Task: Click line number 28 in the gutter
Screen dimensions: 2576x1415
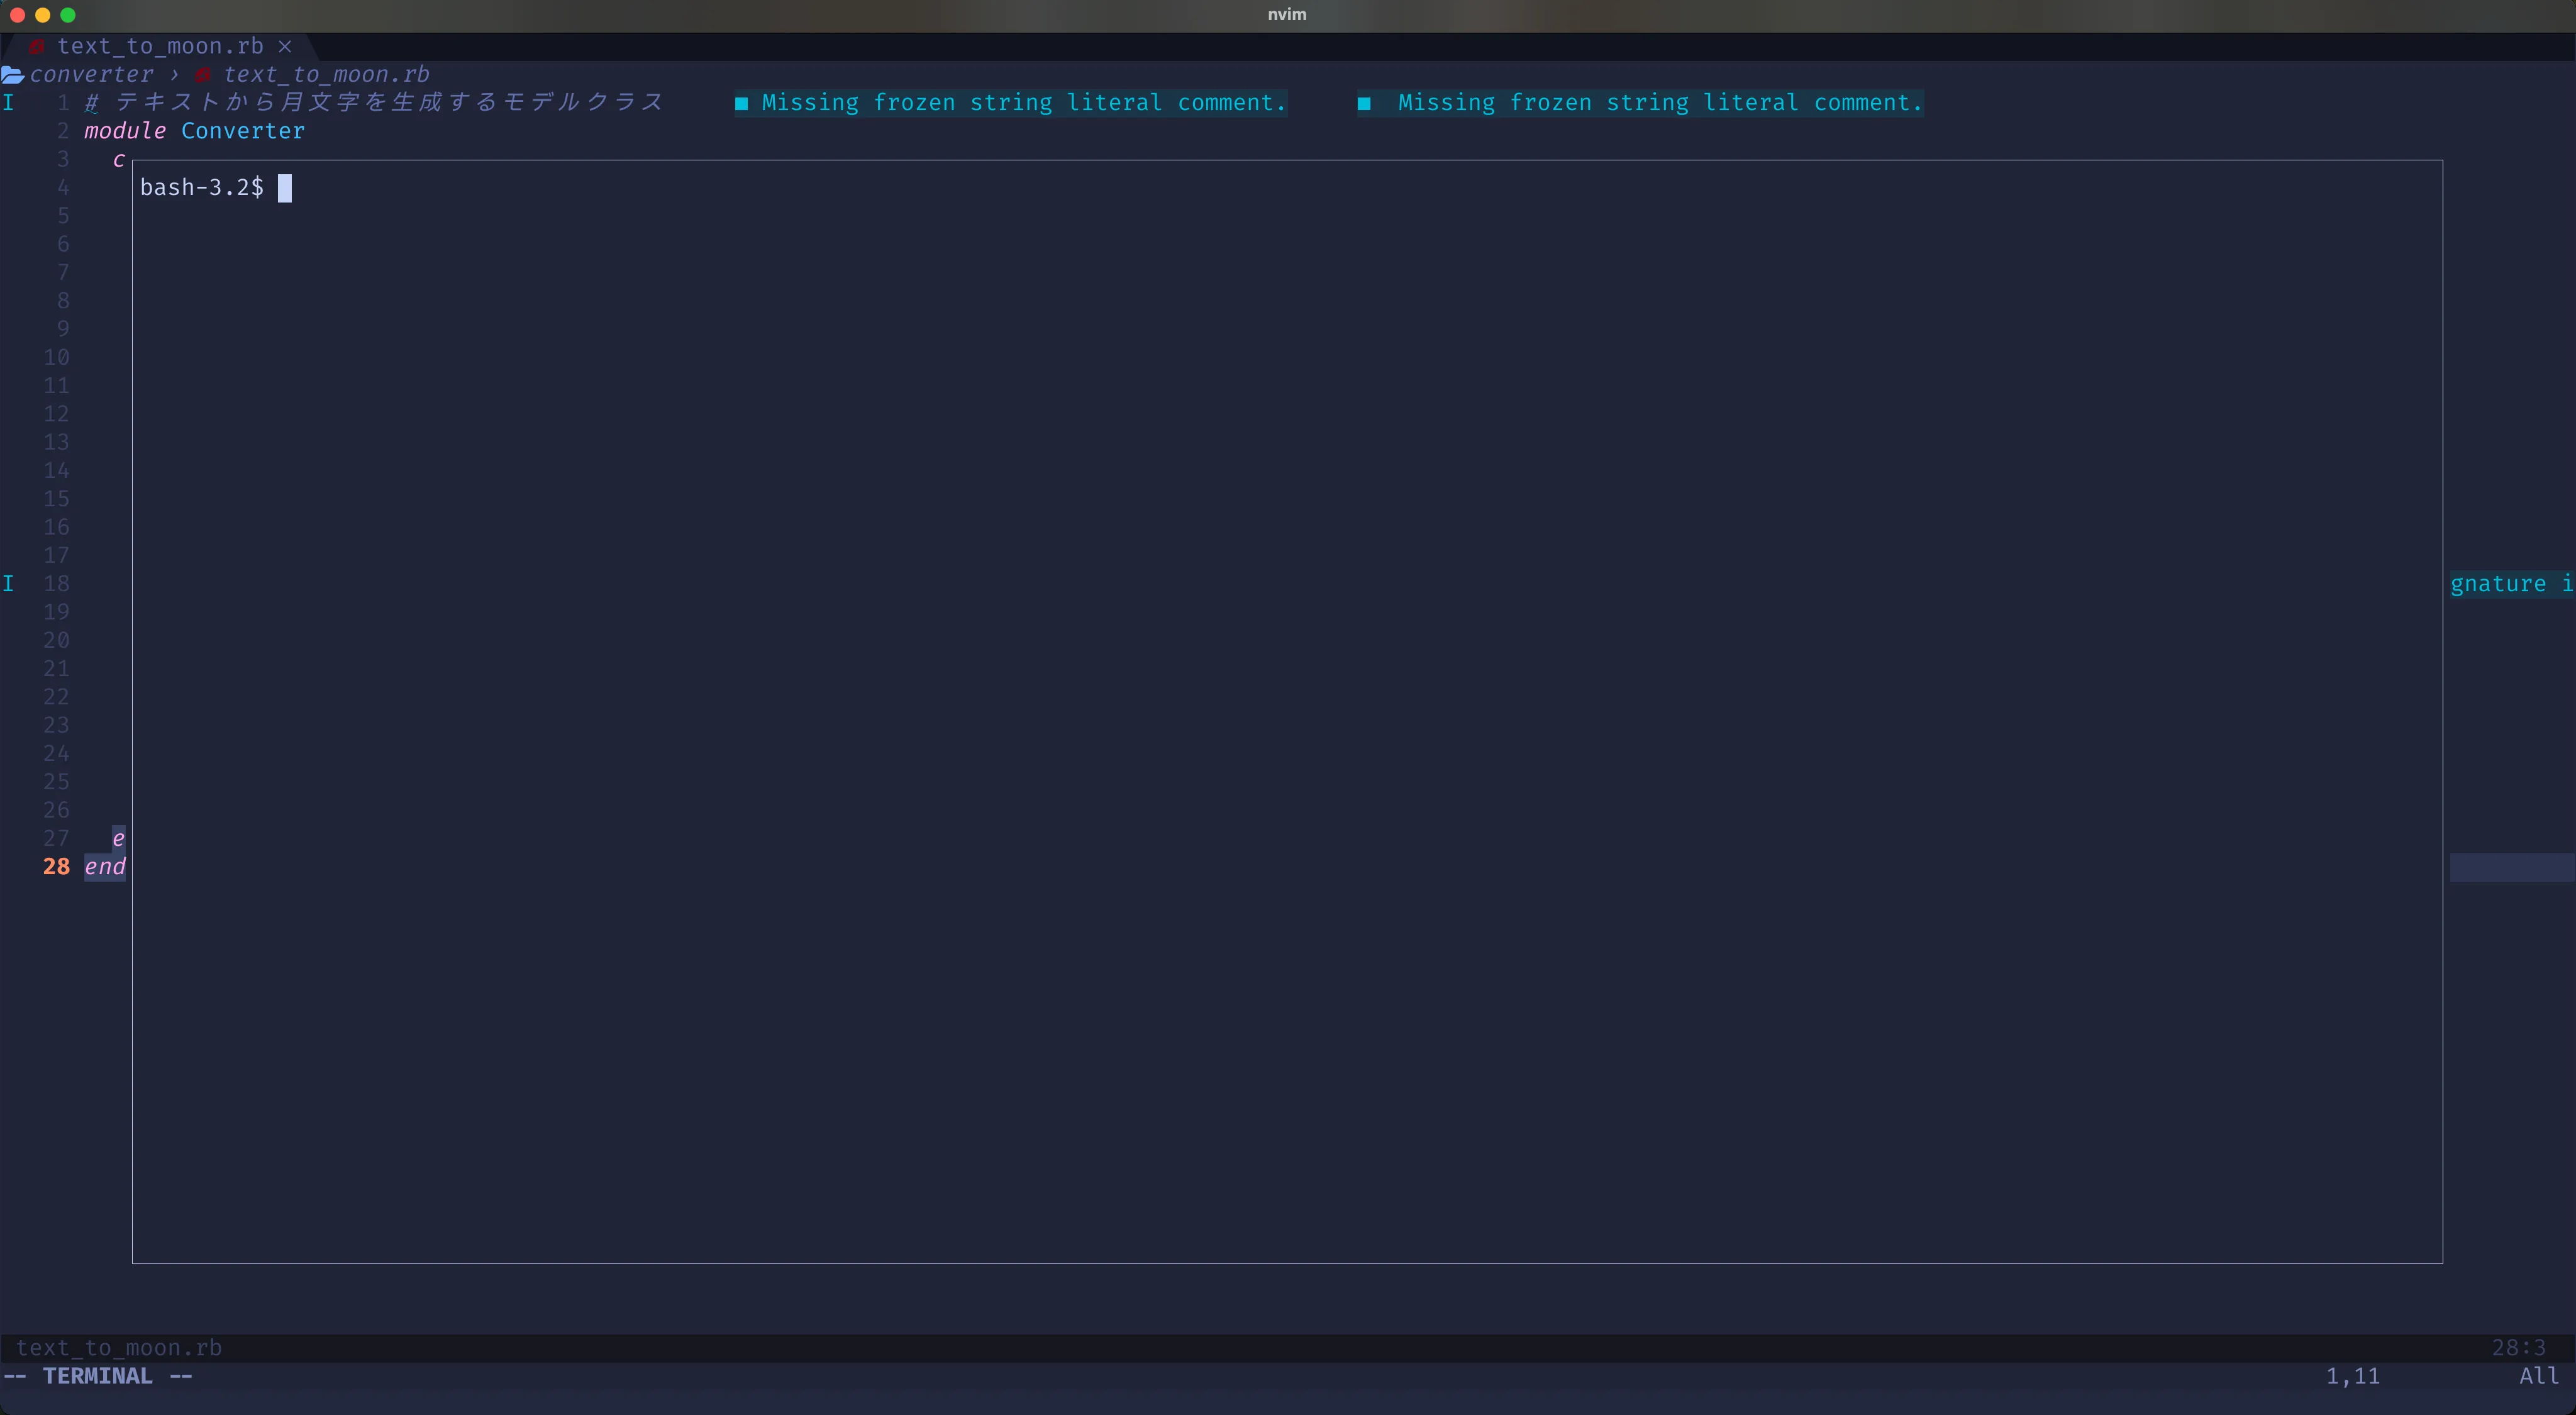Action: coord(56,867)
